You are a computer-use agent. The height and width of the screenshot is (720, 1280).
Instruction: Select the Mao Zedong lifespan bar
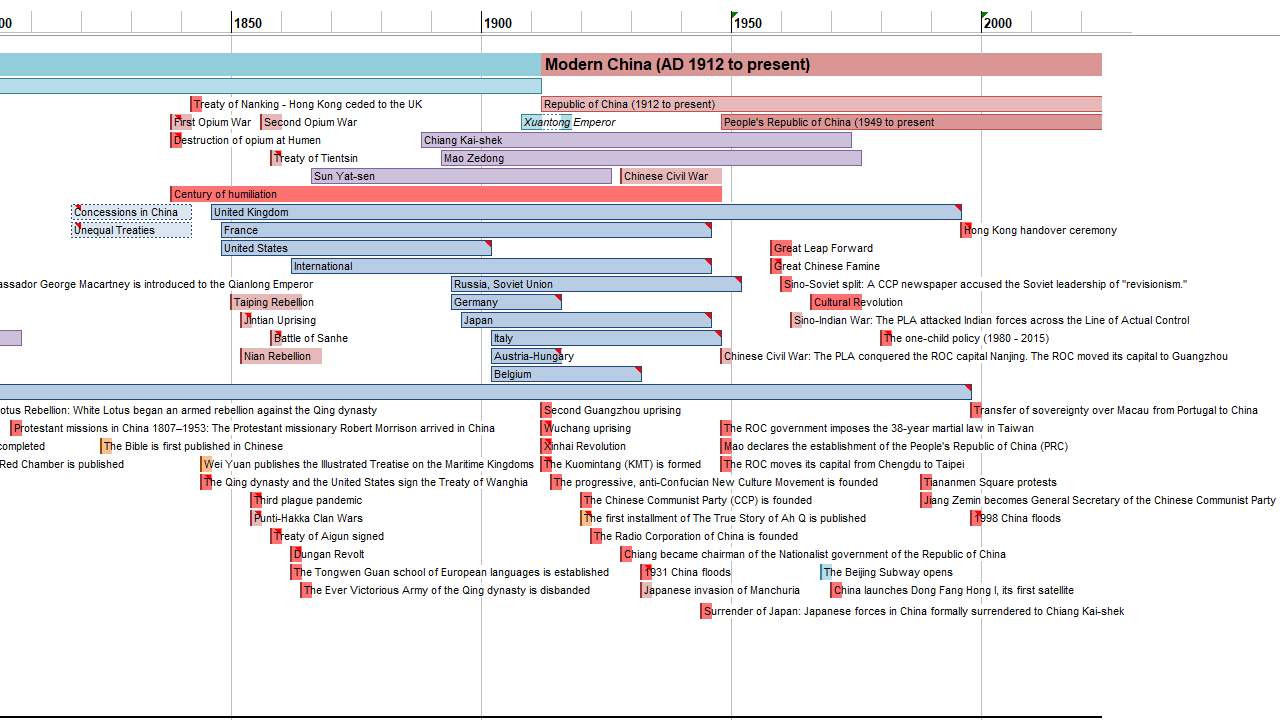pos(650,158)
